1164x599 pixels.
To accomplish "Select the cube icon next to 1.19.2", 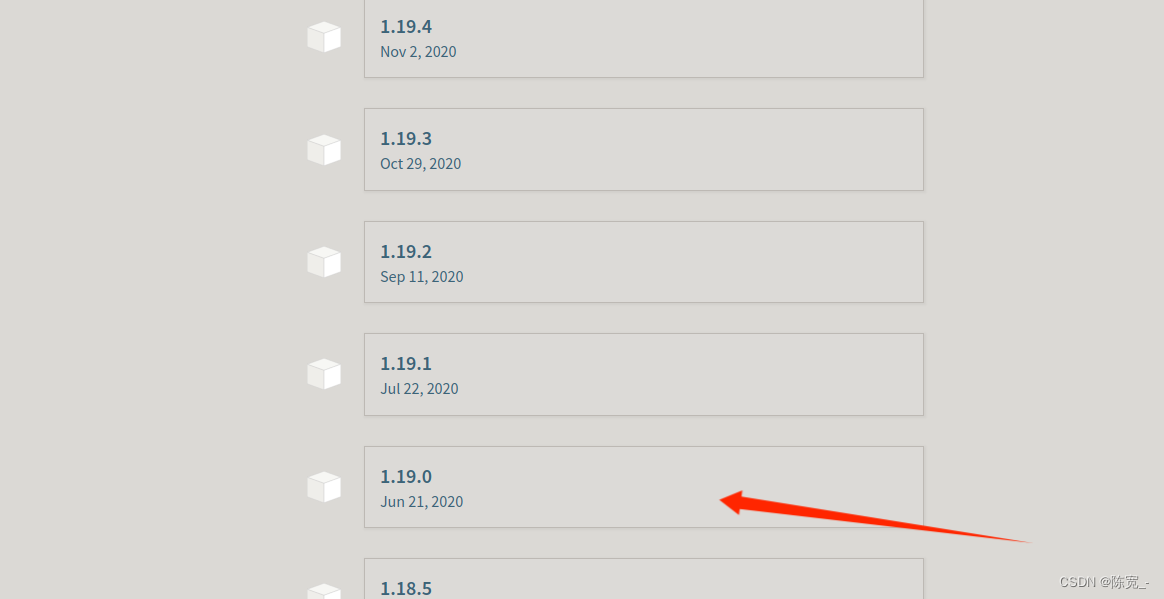I will tap(324, 262).
